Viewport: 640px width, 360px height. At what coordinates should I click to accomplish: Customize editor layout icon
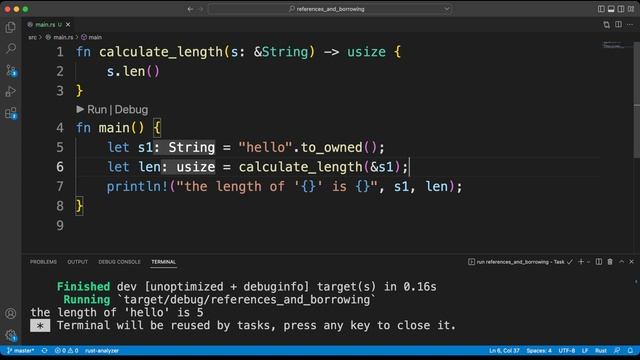pos(631,9)
